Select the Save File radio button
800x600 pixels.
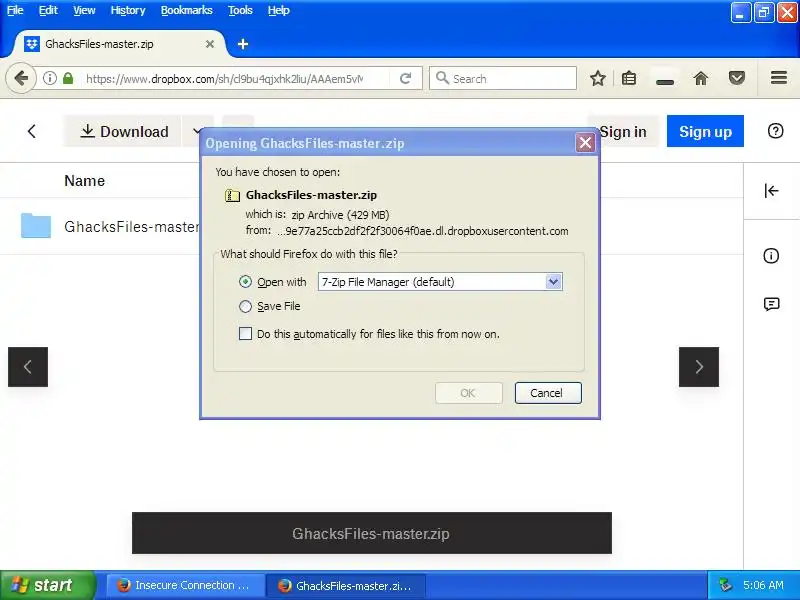coord(245,306)
